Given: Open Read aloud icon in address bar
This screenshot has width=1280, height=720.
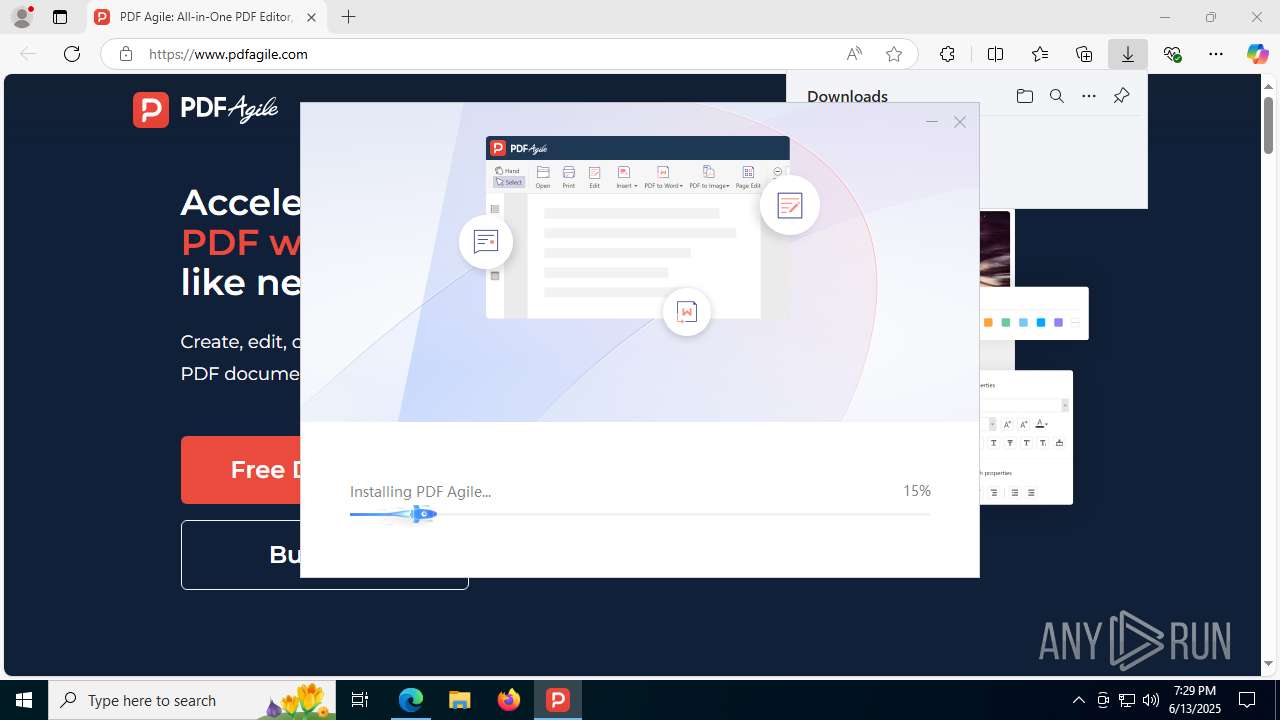Looking at the screenshot, I should (854, 54).
